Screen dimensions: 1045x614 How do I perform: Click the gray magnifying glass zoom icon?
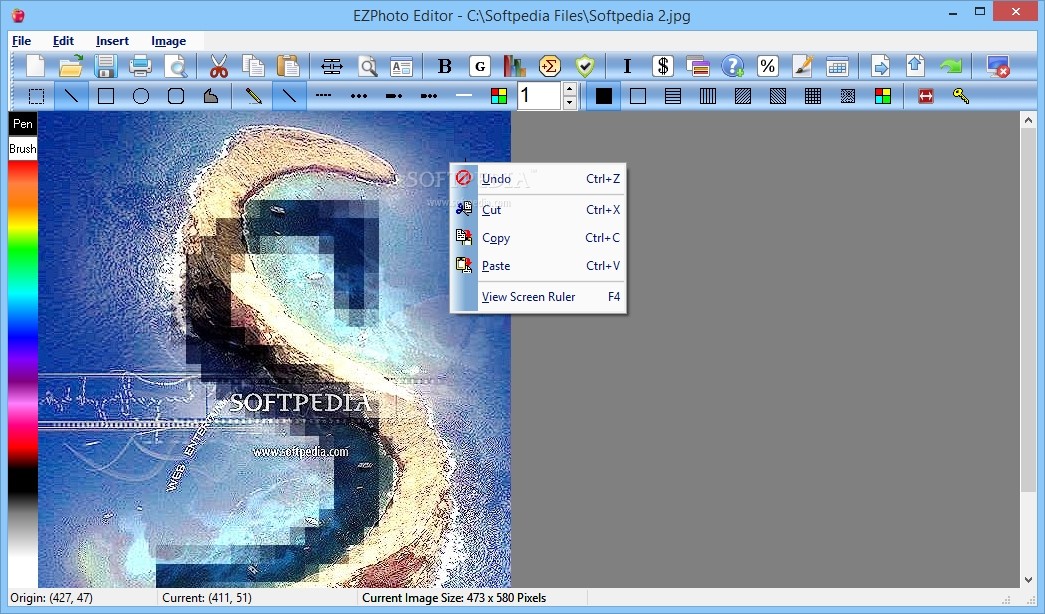click(x=367, y=66)
